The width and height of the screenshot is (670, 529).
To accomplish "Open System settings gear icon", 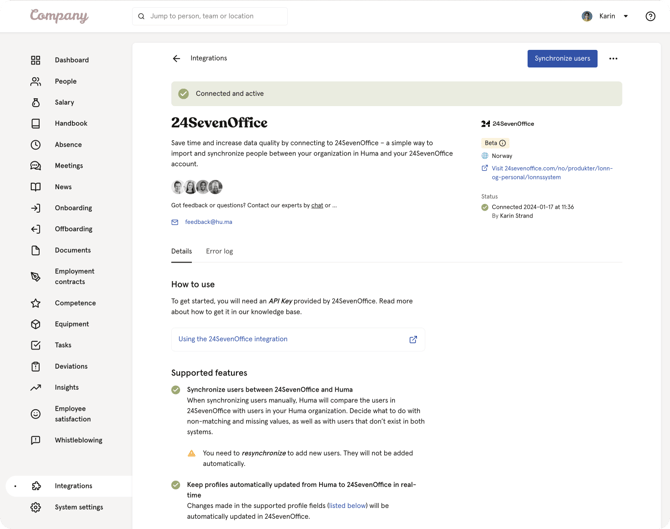I will (x=35, y=507).
